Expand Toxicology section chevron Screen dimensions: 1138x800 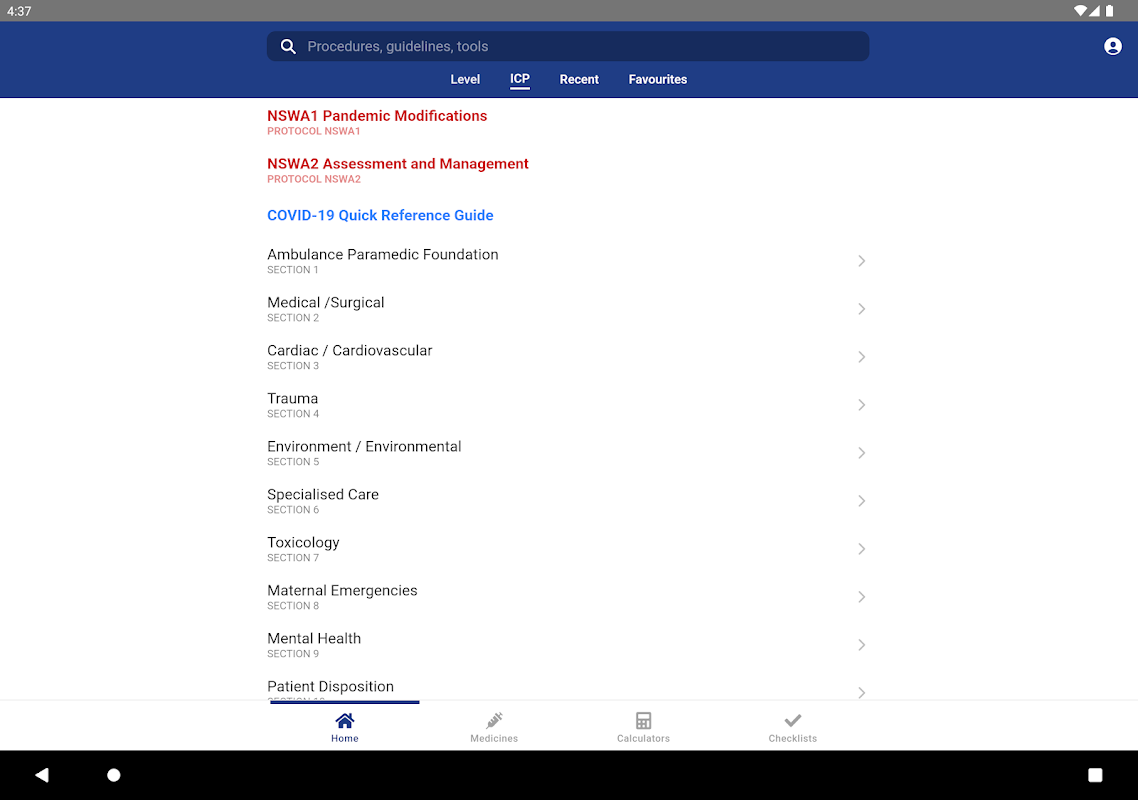click(861, 548)
